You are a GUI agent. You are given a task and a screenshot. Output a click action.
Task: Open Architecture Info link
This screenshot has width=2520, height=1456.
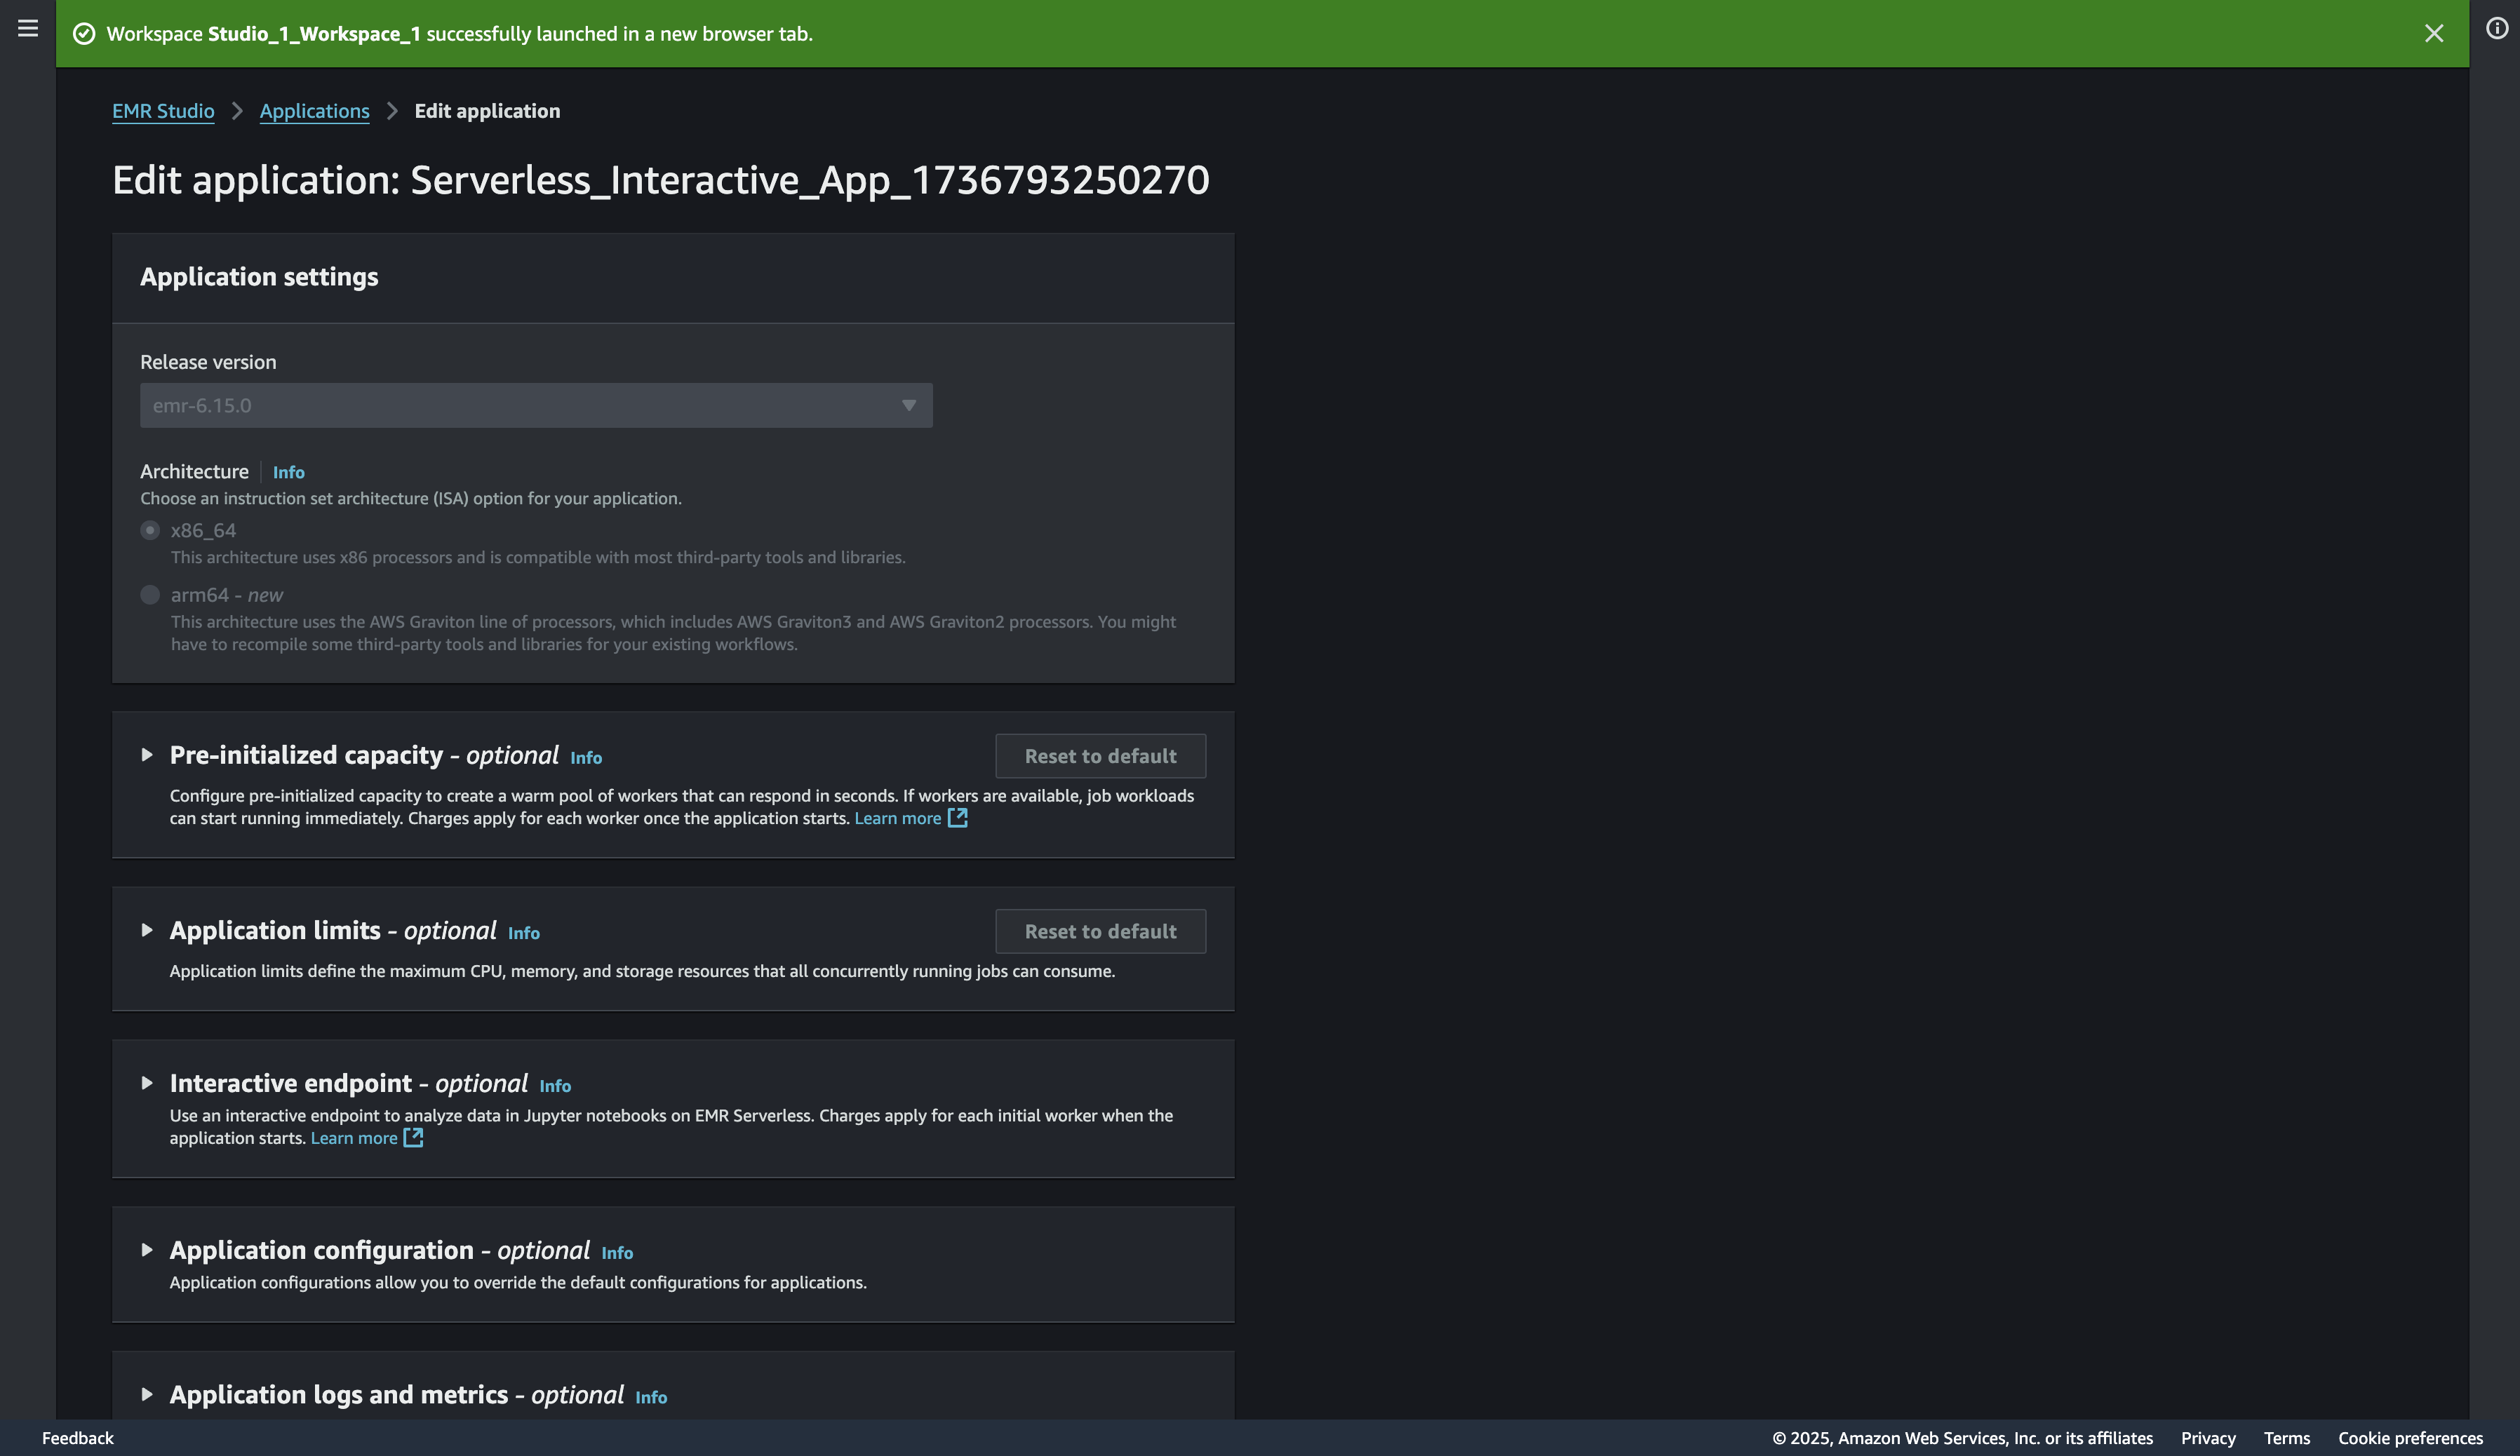point(288,472)
